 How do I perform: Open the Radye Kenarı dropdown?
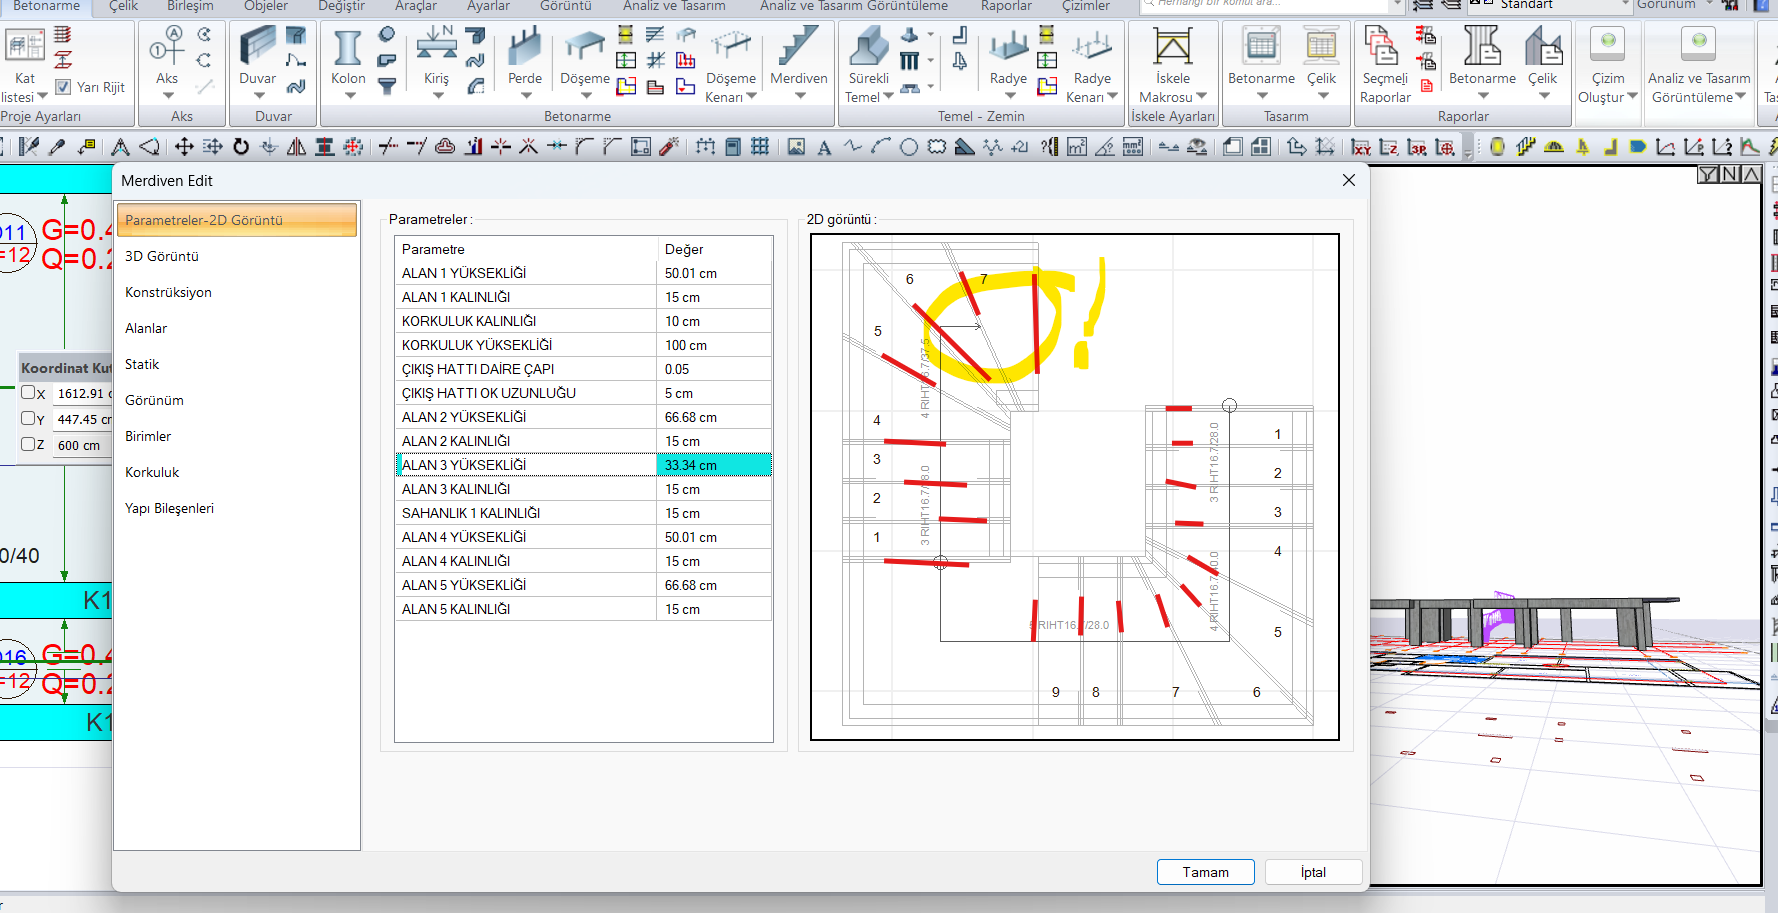tap(1112, 97)
